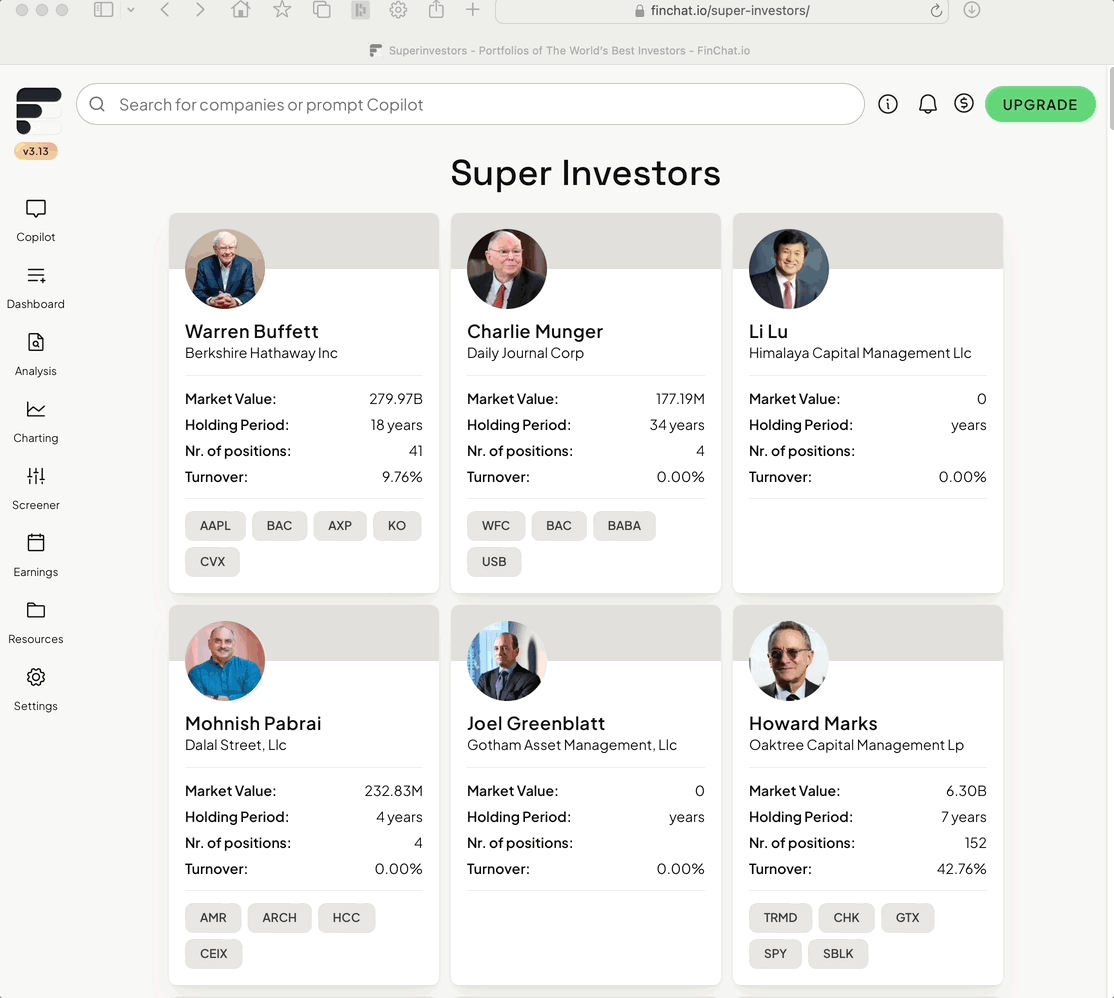Open the Li Lu name heading
The height and width of the screenshot is (998, 1114).
[768, 332]
